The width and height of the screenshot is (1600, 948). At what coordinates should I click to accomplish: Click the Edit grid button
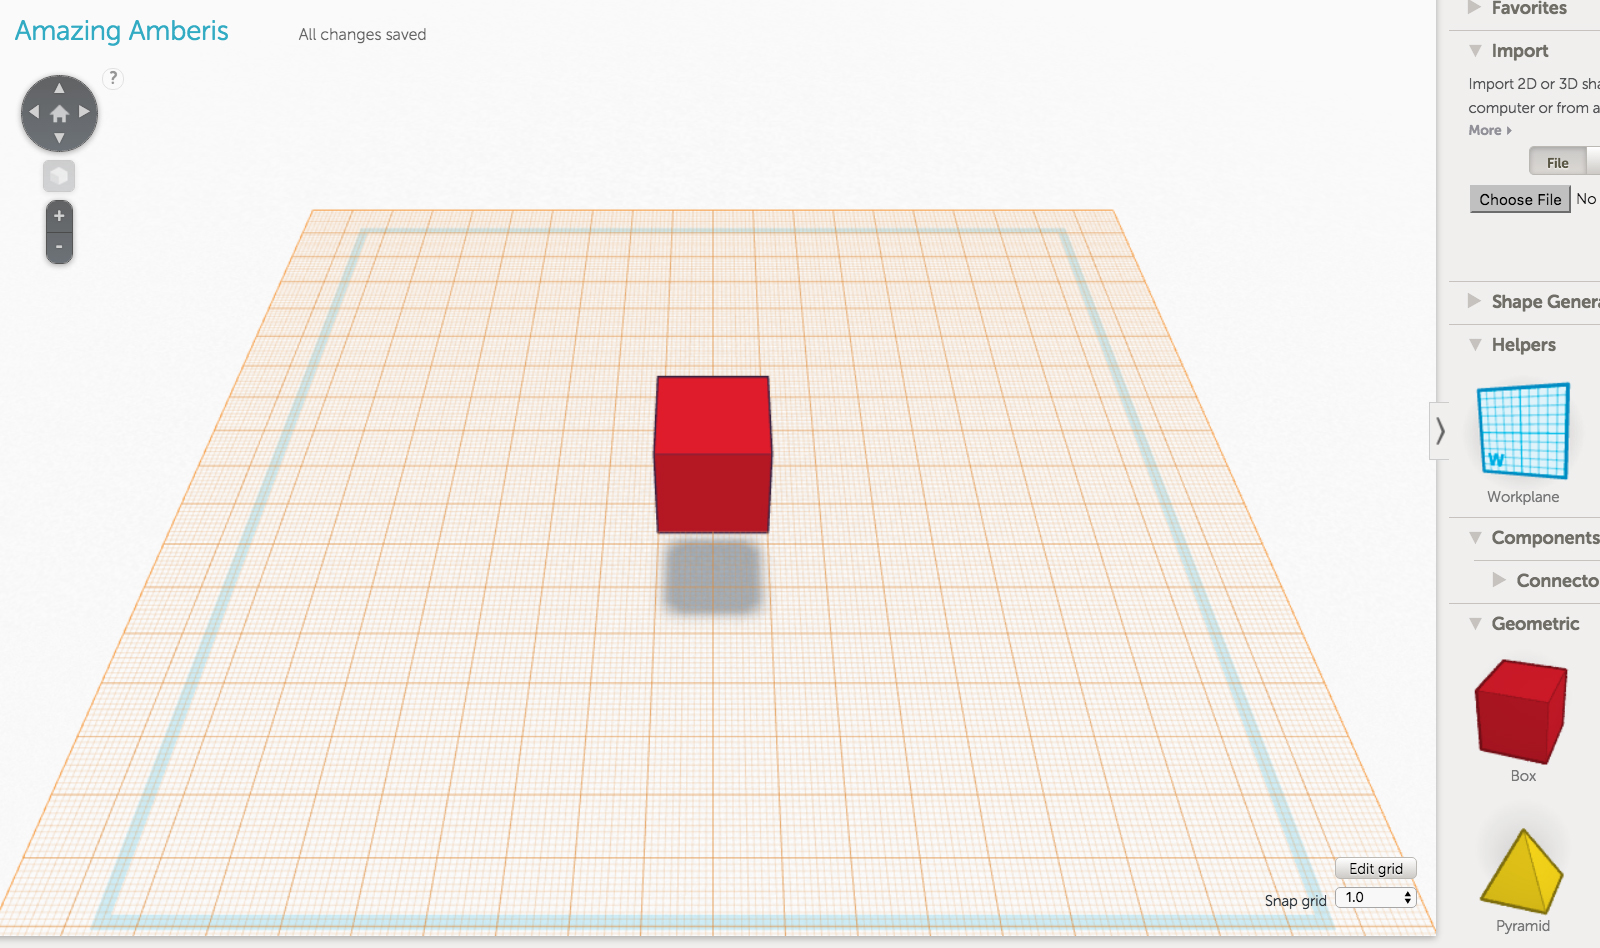[x=1375, y=869]
